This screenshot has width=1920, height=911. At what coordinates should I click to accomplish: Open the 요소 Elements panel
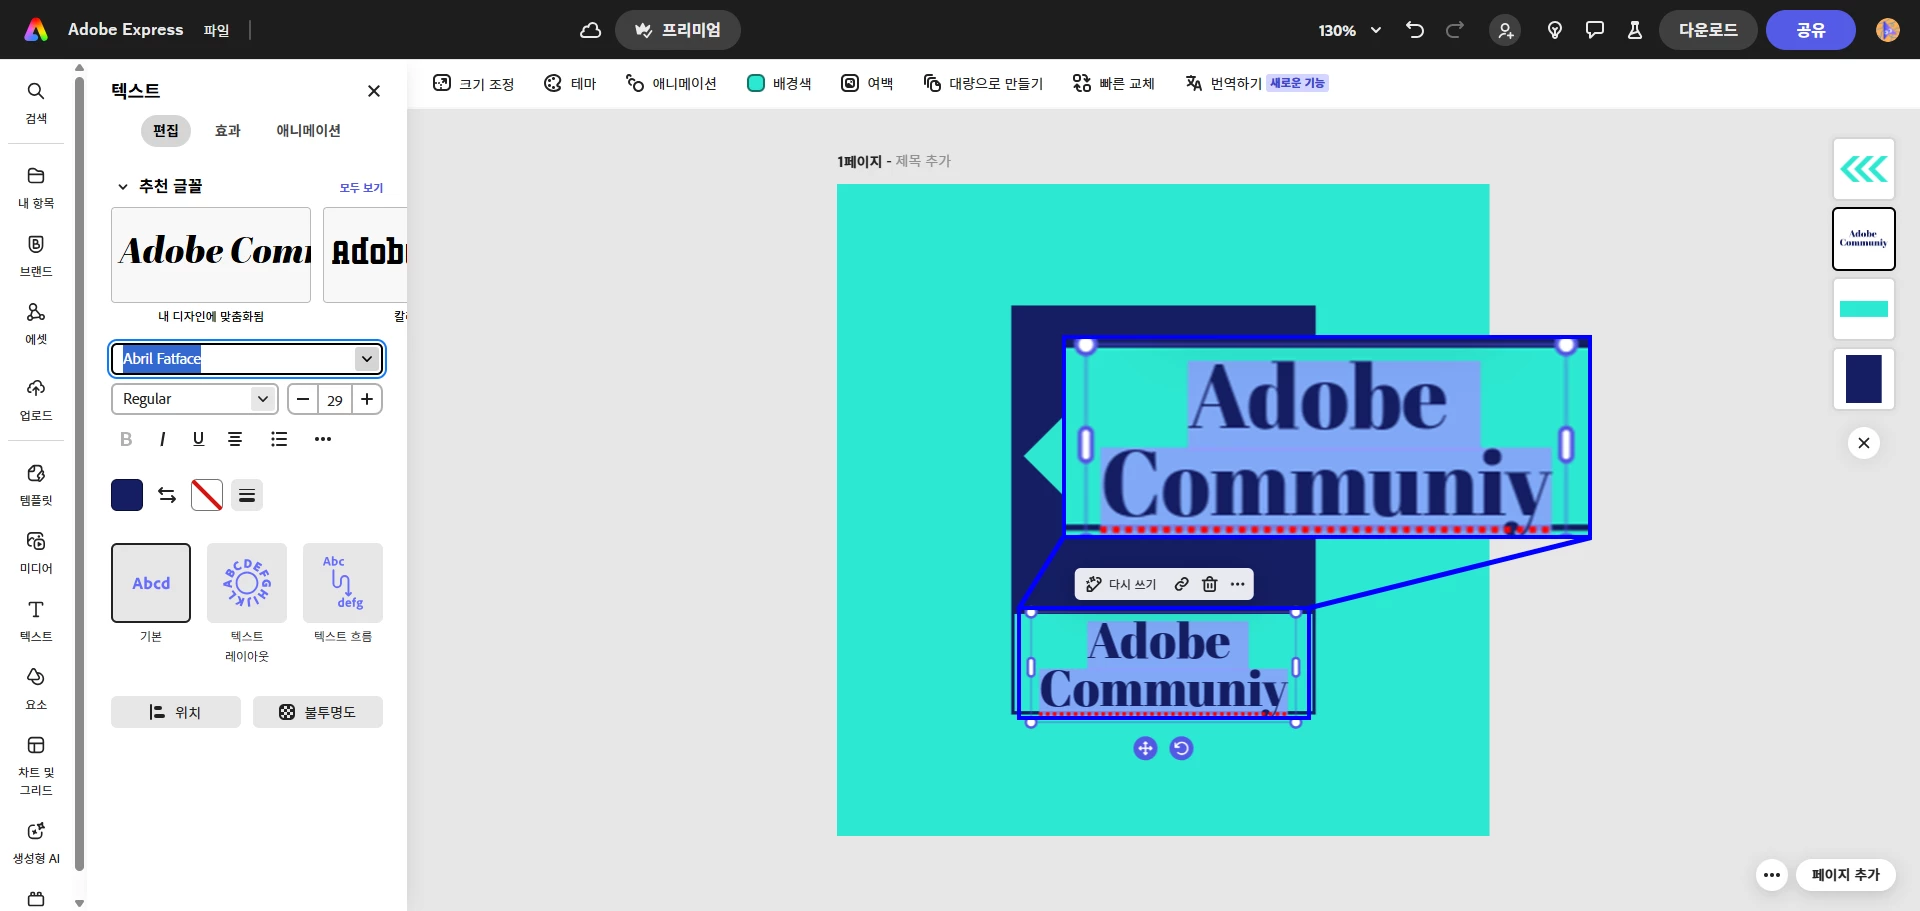36,688
